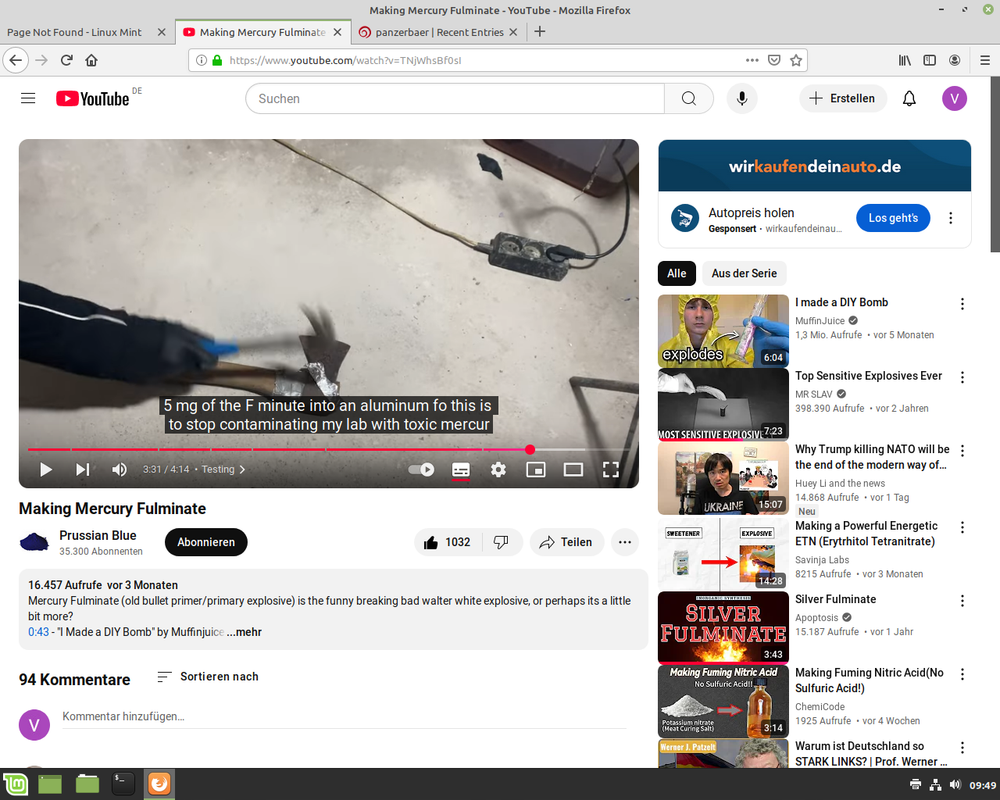Skip to the next video
The height and width of the screenshot is (800, 1000).
click(x=82, y=470)
